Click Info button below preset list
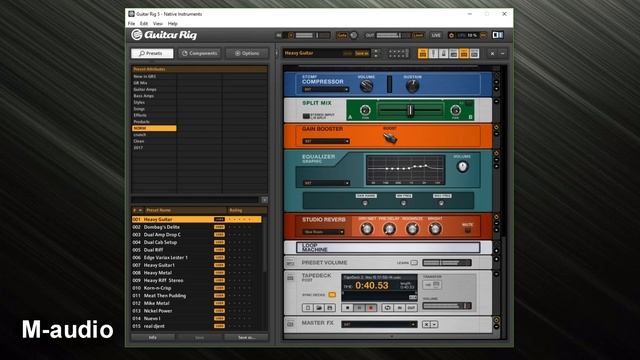 tap(153, 338)
